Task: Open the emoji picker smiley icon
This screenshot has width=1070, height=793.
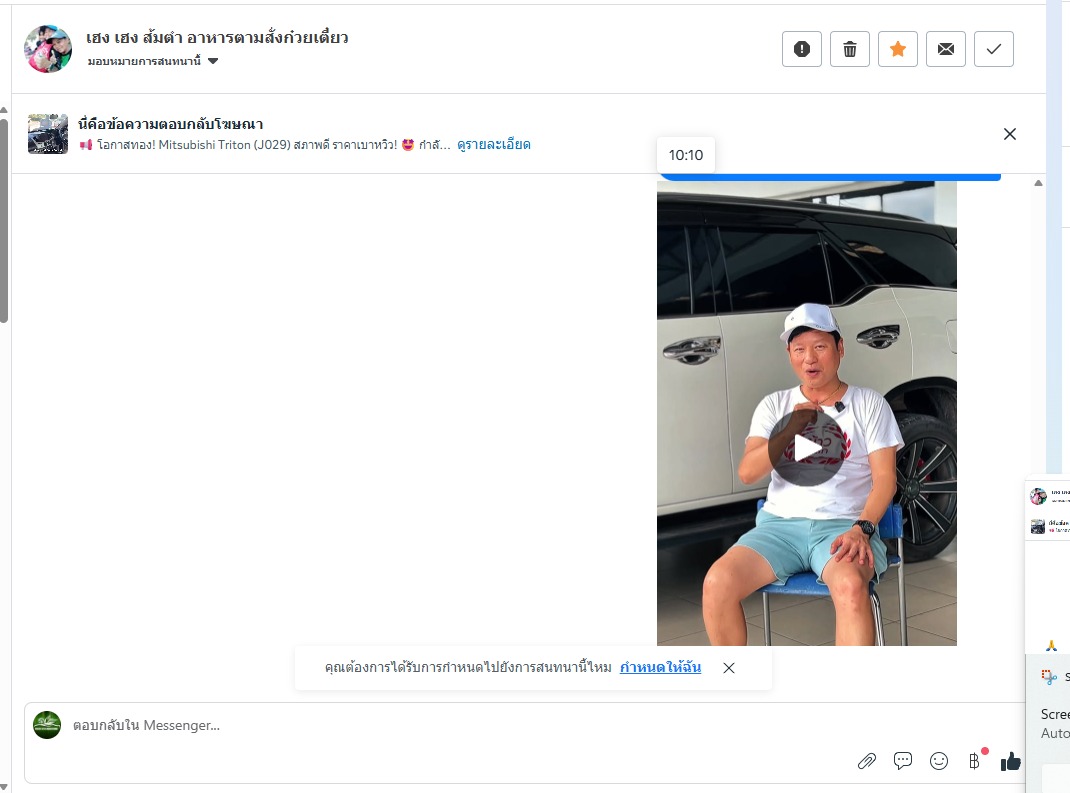Action: [x=939, y=761]
